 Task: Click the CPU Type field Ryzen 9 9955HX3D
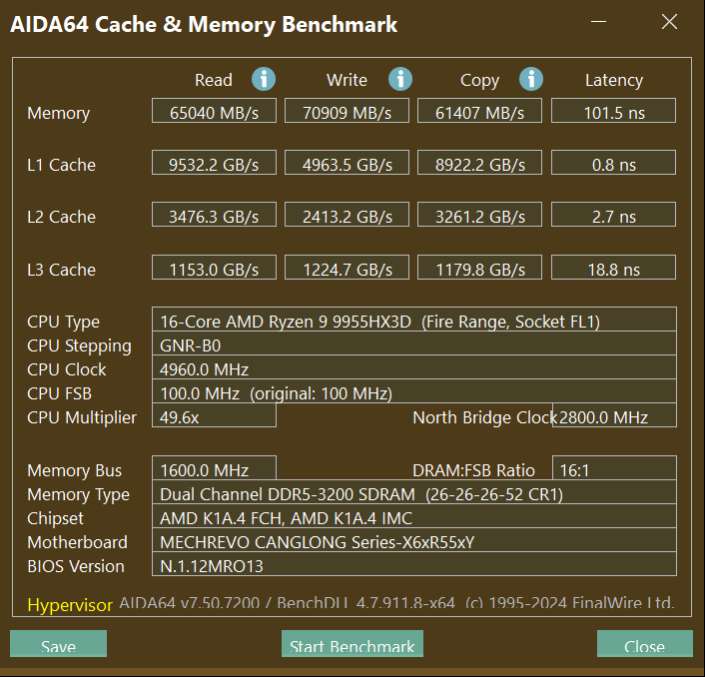pyautogui.click(x=414, y=320)
